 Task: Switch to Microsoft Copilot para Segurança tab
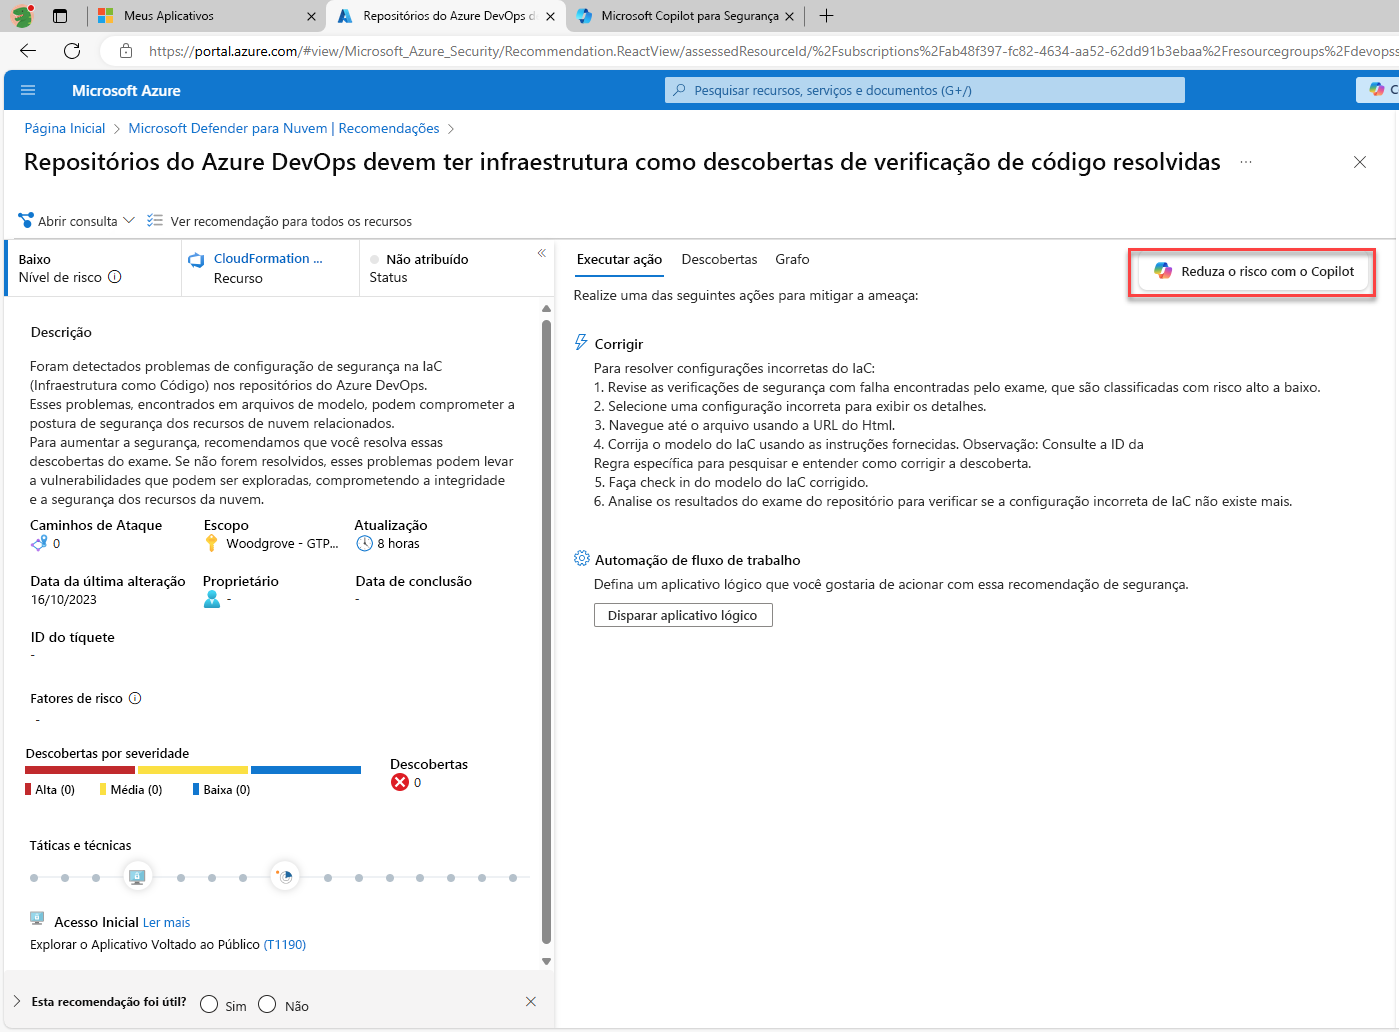point(686,16)
